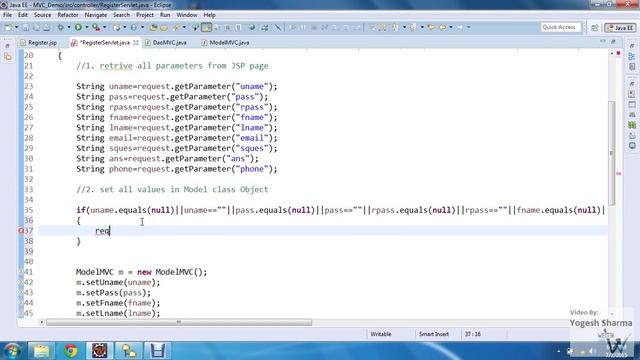
Task: Switch to the DaoMVC.java editor tab
Action: point(166,42)
